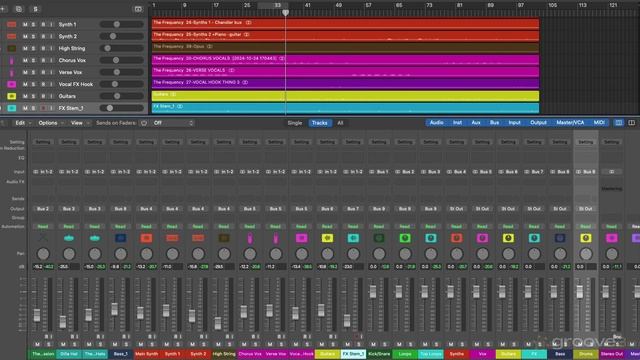This screenshot has height=360, width=640.
Task: Click the Kick/Snare mixer channel strip icon
Action: click(x=379, y=238)
